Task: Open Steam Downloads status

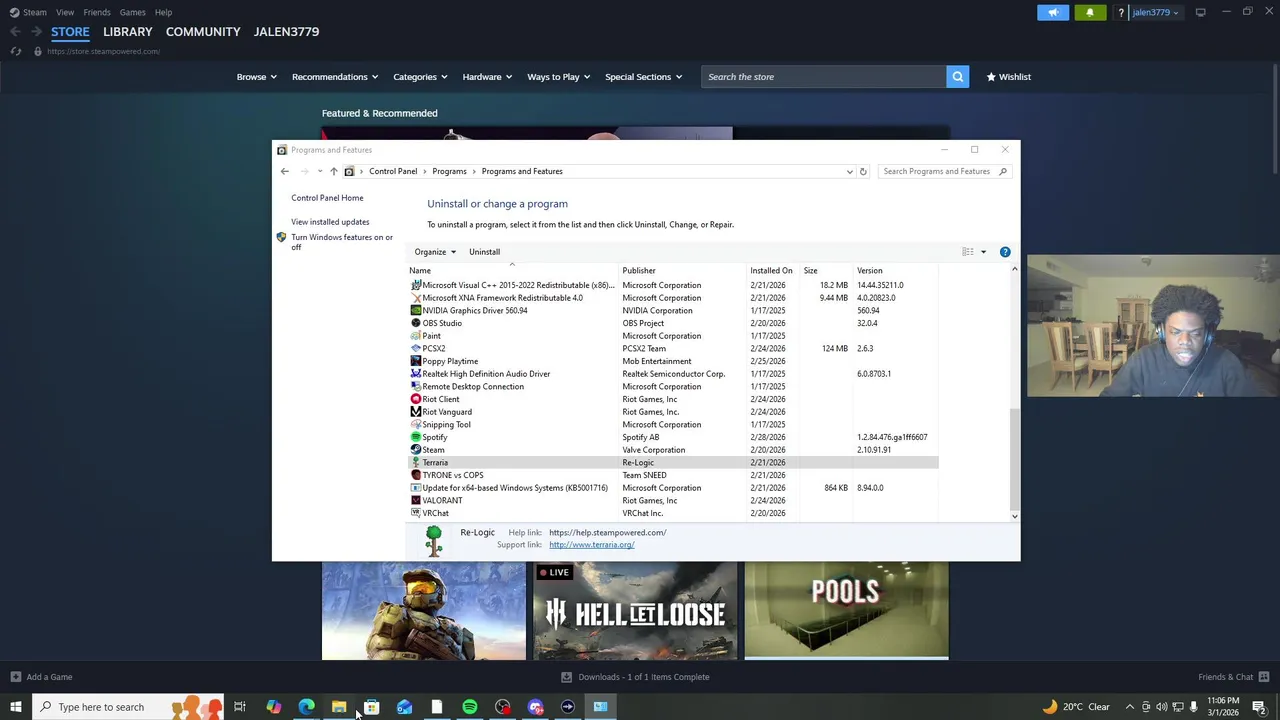Action: 635,677
